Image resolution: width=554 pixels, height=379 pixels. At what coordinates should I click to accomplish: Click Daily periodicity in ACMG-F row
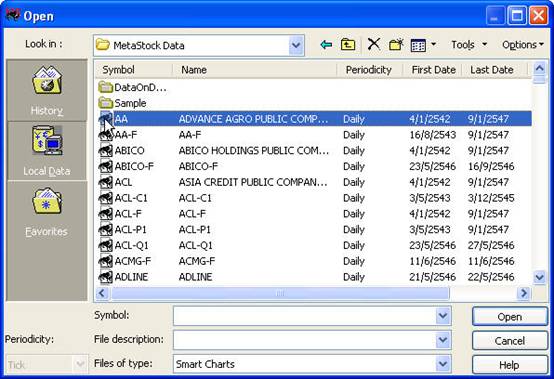354,261
